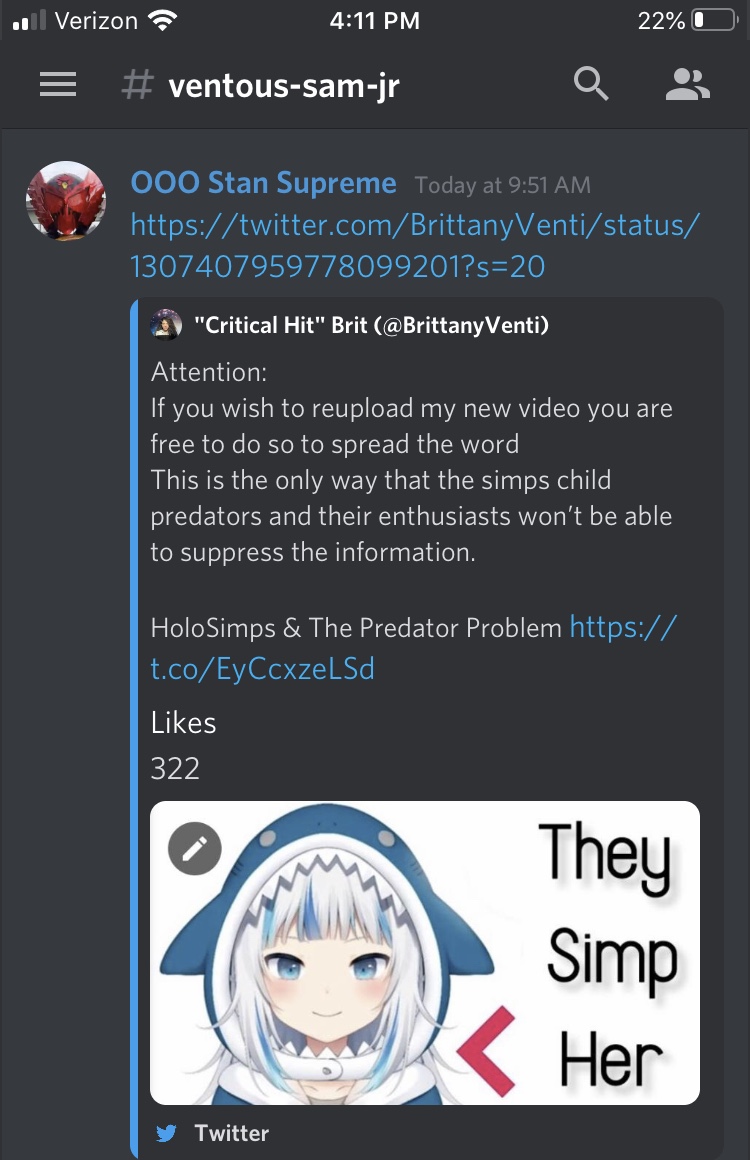Open the shark hoodie anime image

(x=425, y=953)
